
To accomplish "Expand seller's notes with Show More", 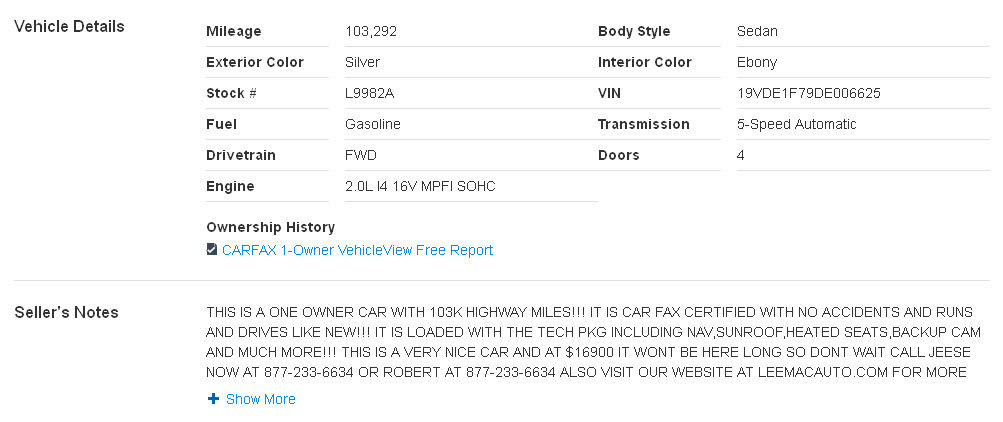I will (x=260, y=399).
